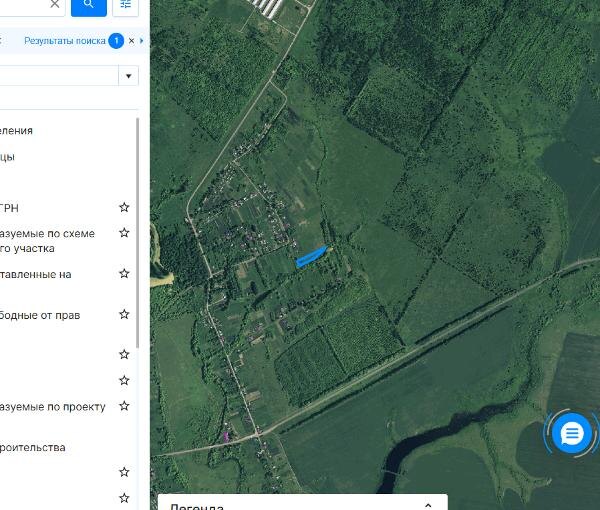Click the layer list vertical scrollbar
The width and height of the screenshot is (600, 510).
point(137,233)
